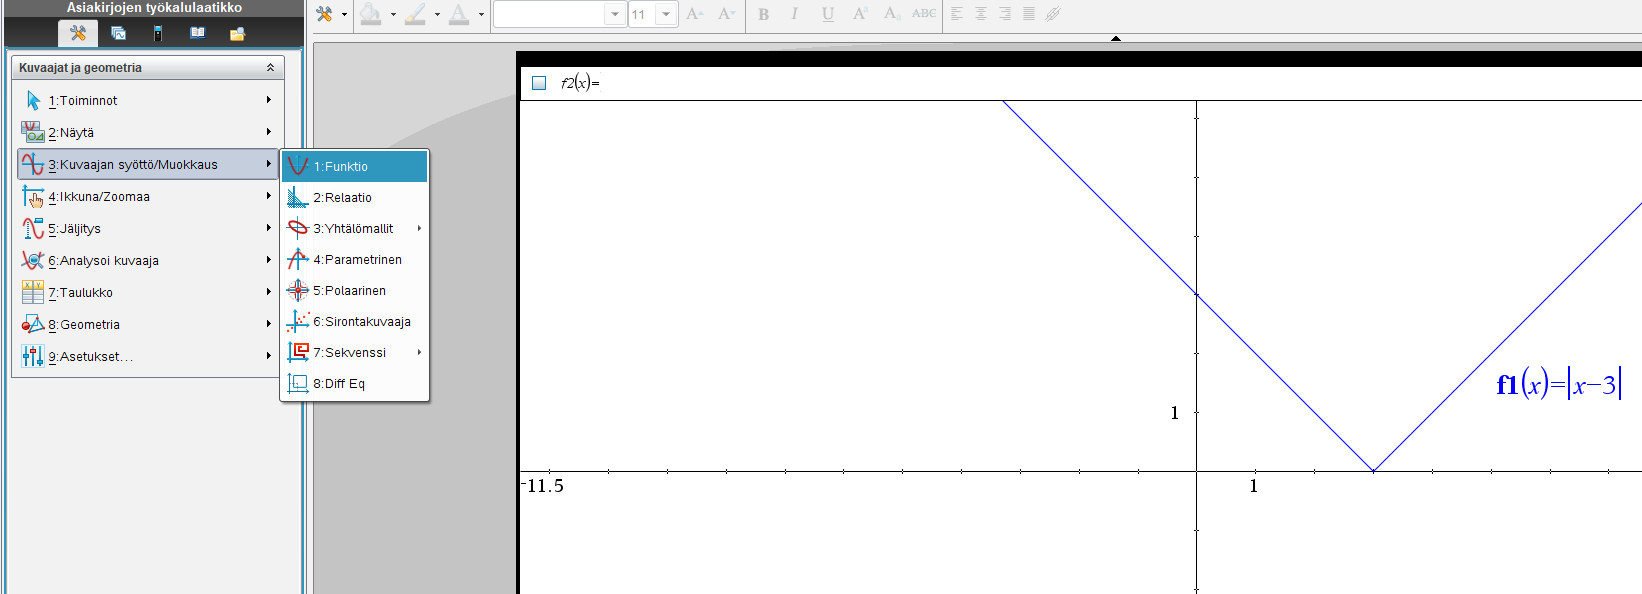Image resolution: width=1642 pixels, height=594 pixels.
Task: Click the strikethrough ABC icon
Action: 924,14
